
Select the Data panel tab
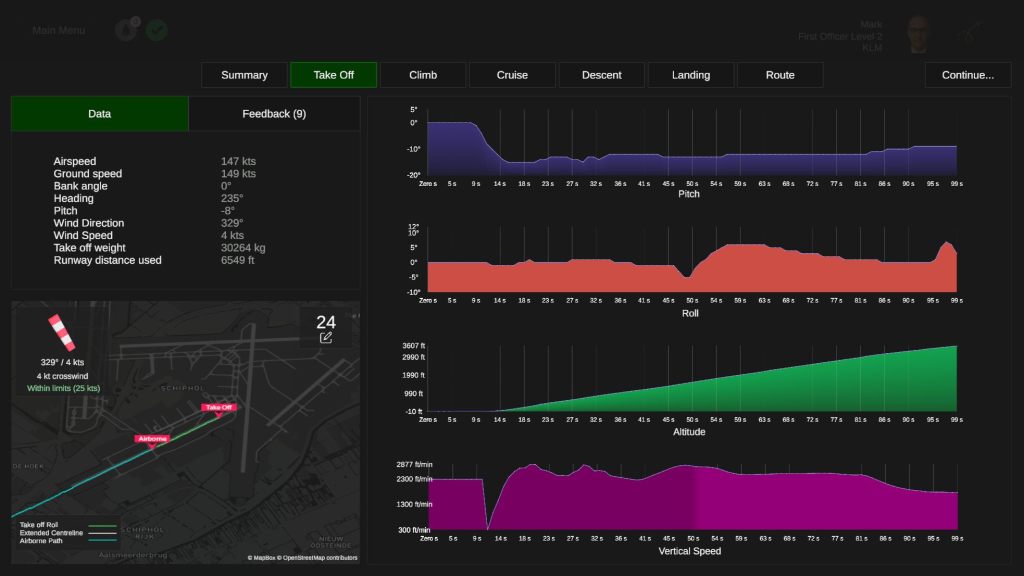(x=100, y=114)
